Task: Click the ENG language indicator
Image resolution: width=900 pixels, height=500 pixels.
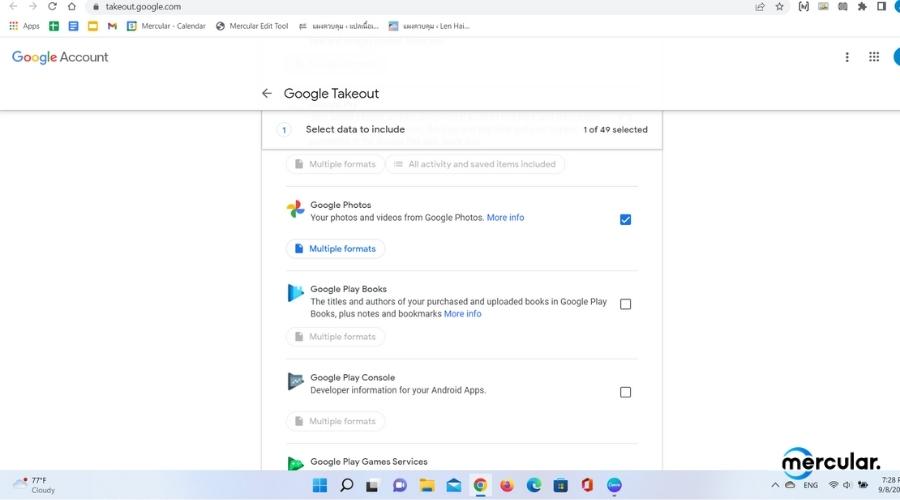Action: coord(810,485)
